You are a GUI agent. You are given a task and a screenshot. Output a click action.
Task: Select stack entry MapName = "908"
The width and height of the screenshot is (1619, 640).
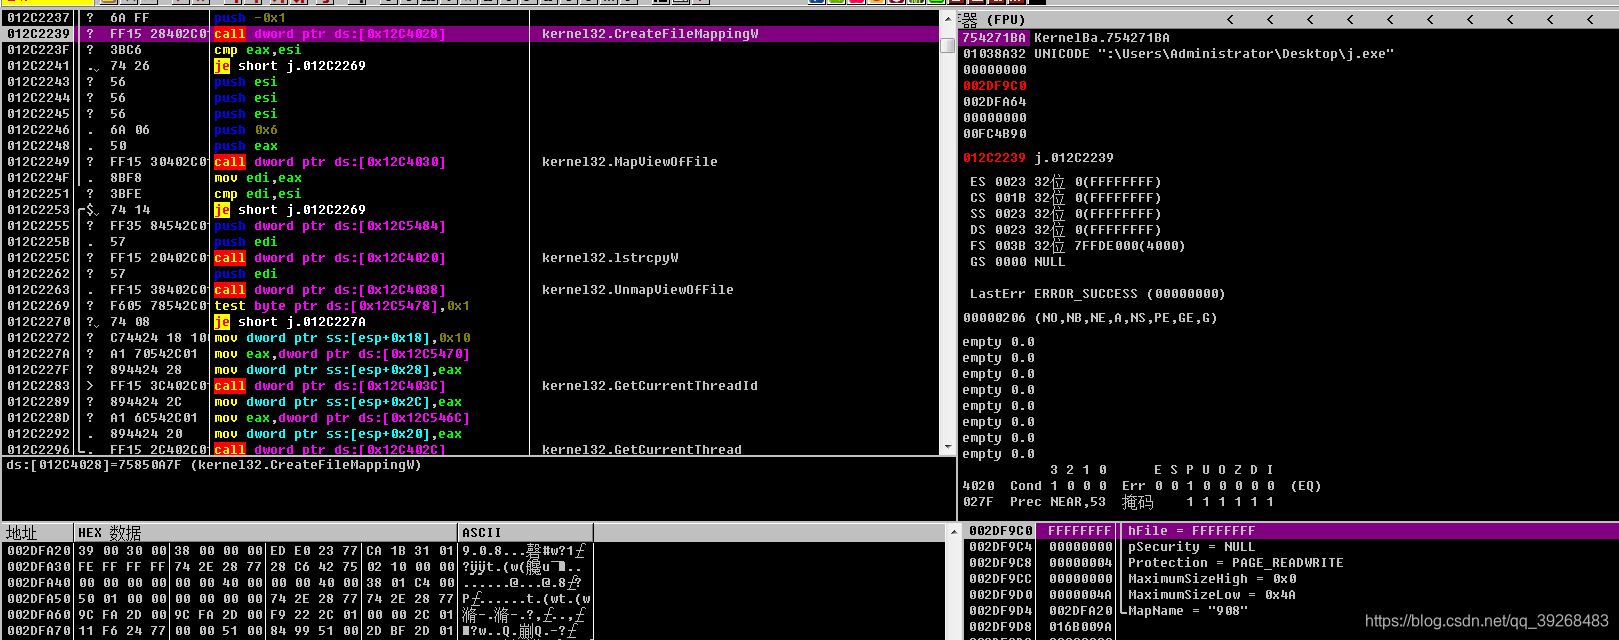coord(1188,611)
